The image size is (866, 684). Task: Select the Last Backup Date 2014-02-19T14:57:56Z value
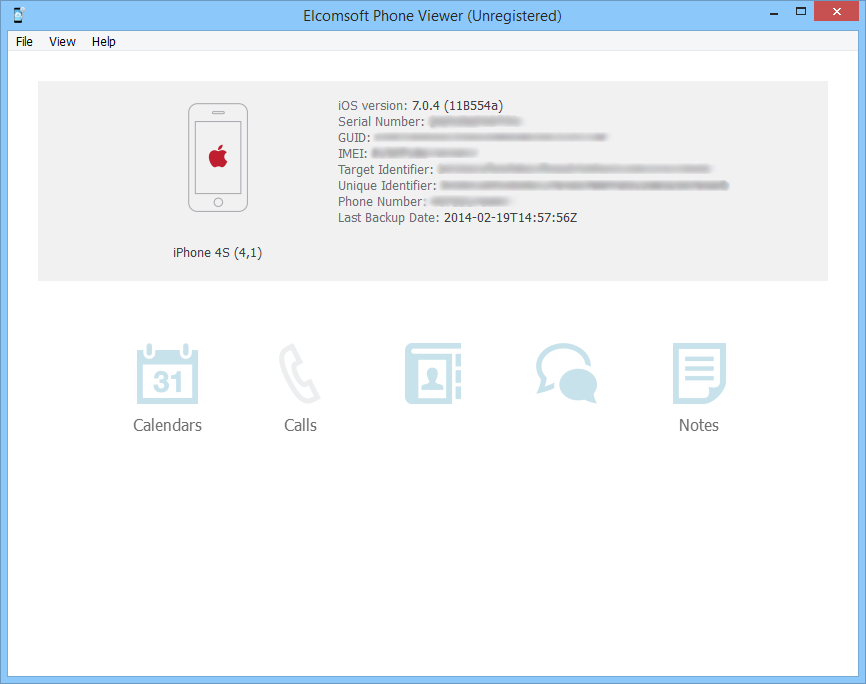coord(510,218)
